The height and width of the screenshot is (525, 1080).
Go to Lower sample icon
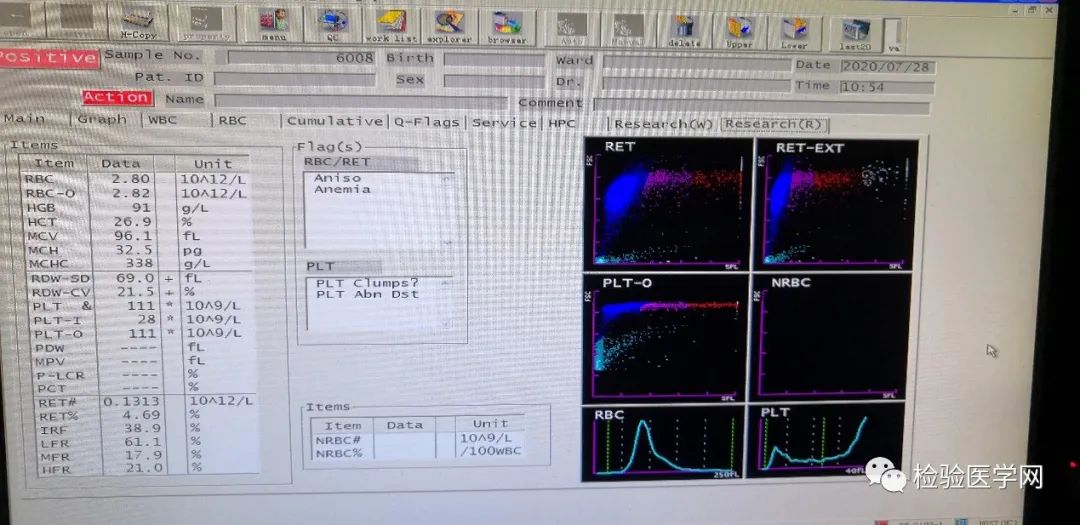pos(793,32)
